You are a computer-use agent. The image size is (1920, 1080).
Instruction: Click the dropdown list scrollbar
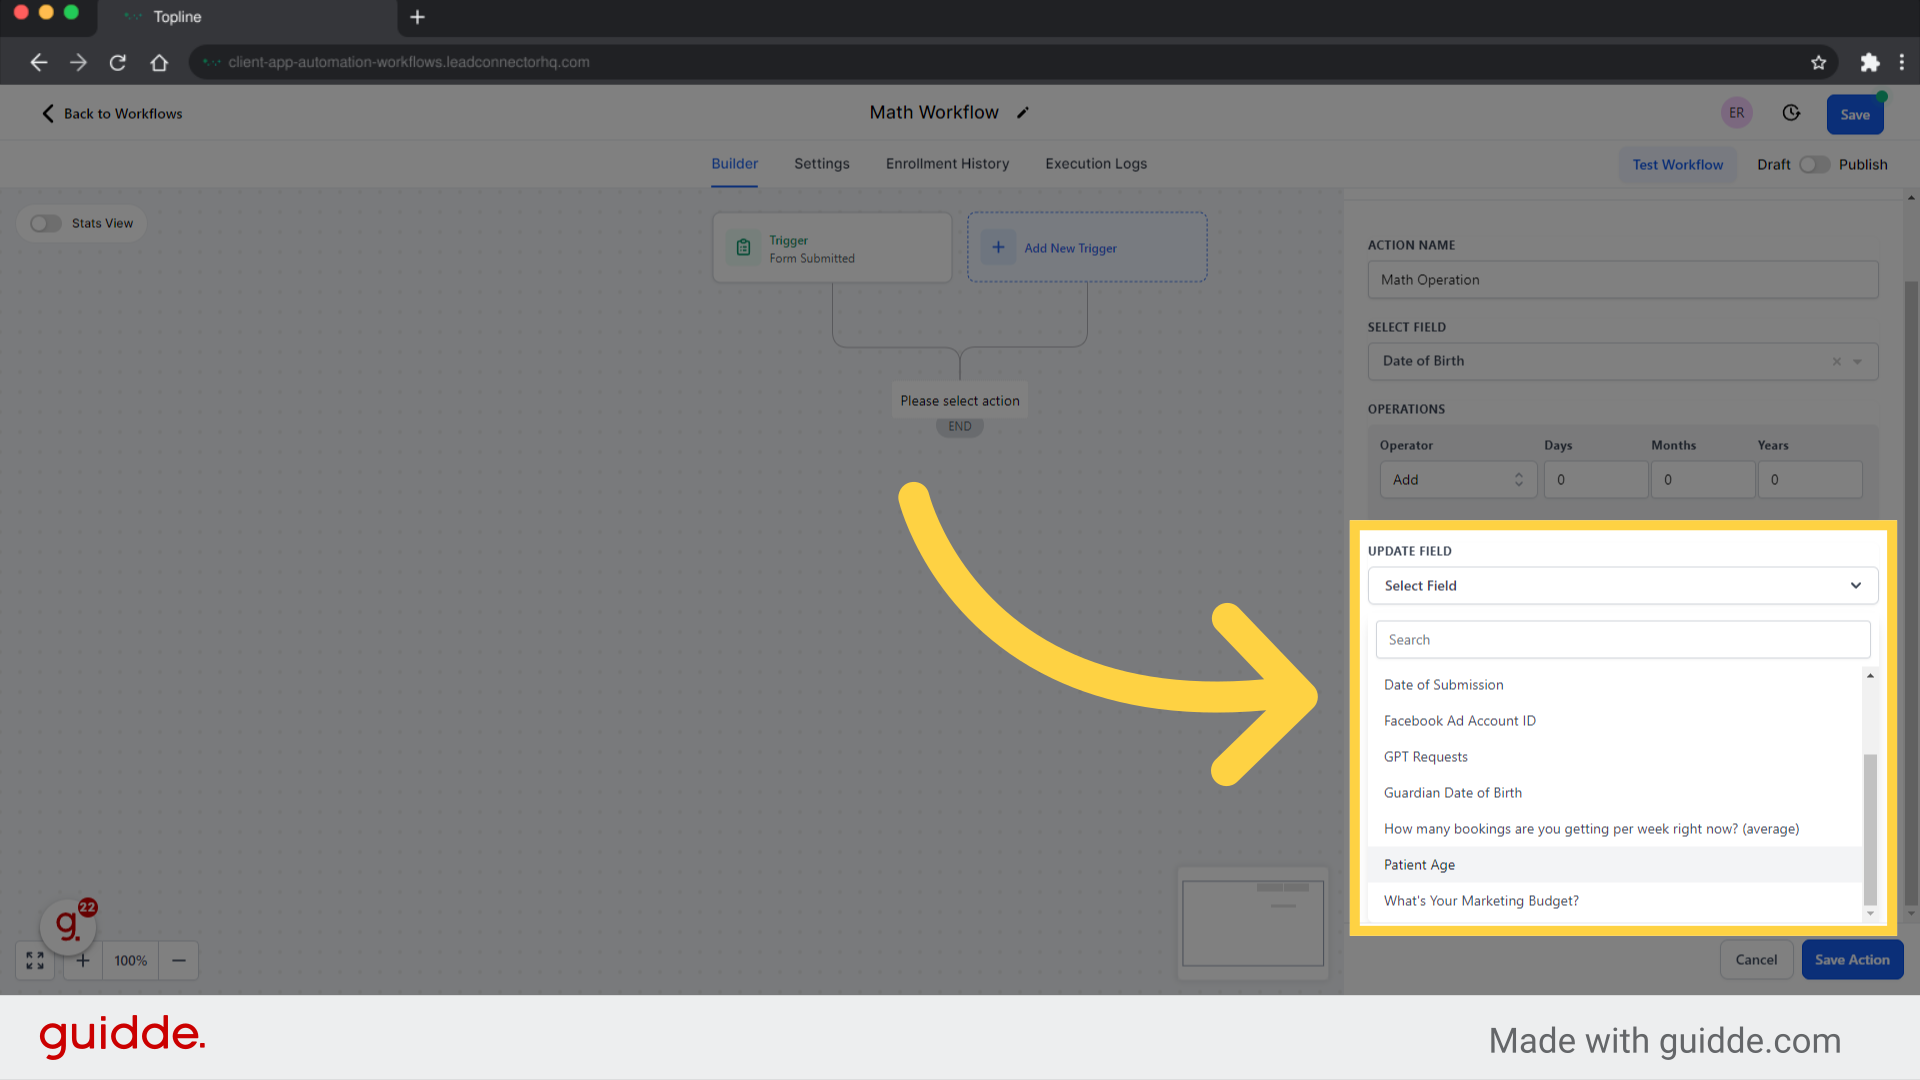[x=1869, y=830]
